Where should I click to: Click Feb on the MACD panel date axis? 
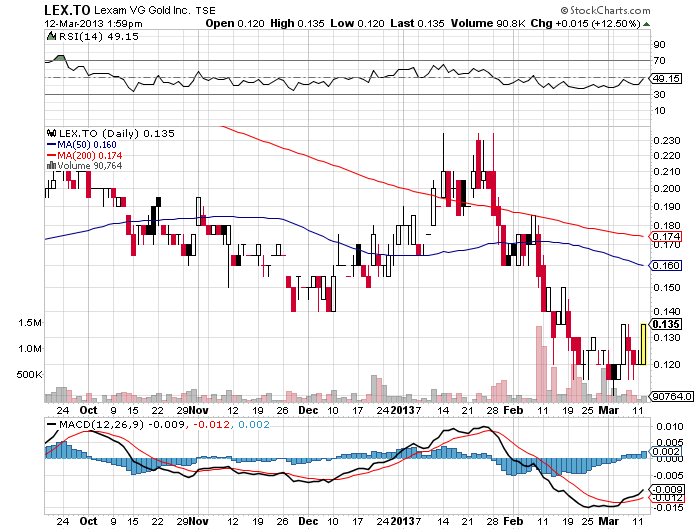[x=513, y=521]
